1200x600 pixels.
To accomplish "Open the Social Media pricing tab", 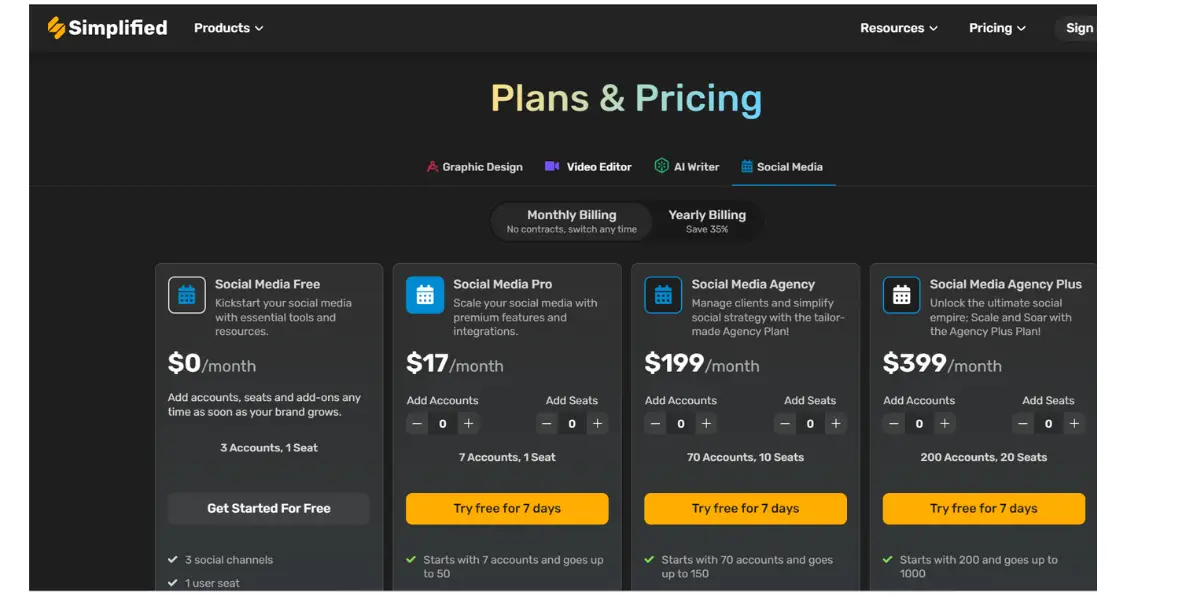I will click(783, 167).
